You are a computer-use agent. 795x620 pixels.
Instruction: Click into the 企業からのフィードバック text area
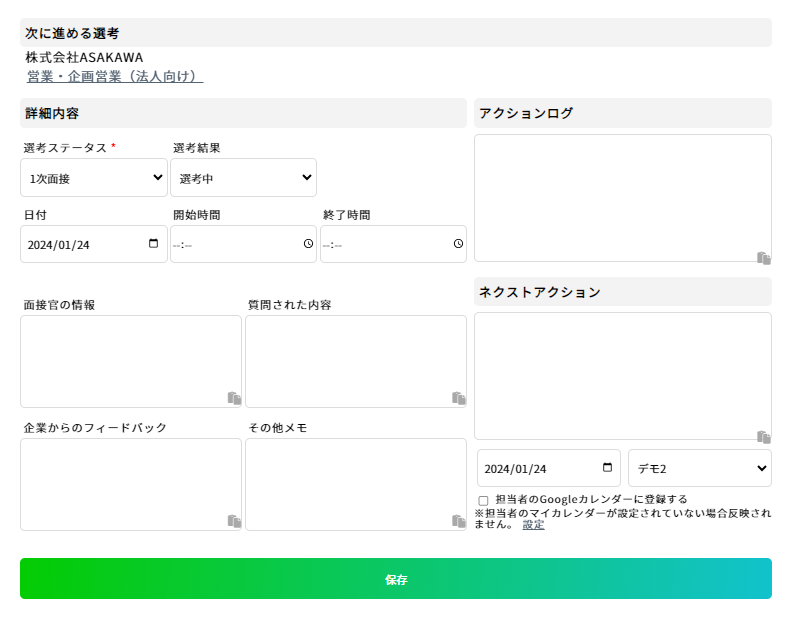tap(131, 485)
